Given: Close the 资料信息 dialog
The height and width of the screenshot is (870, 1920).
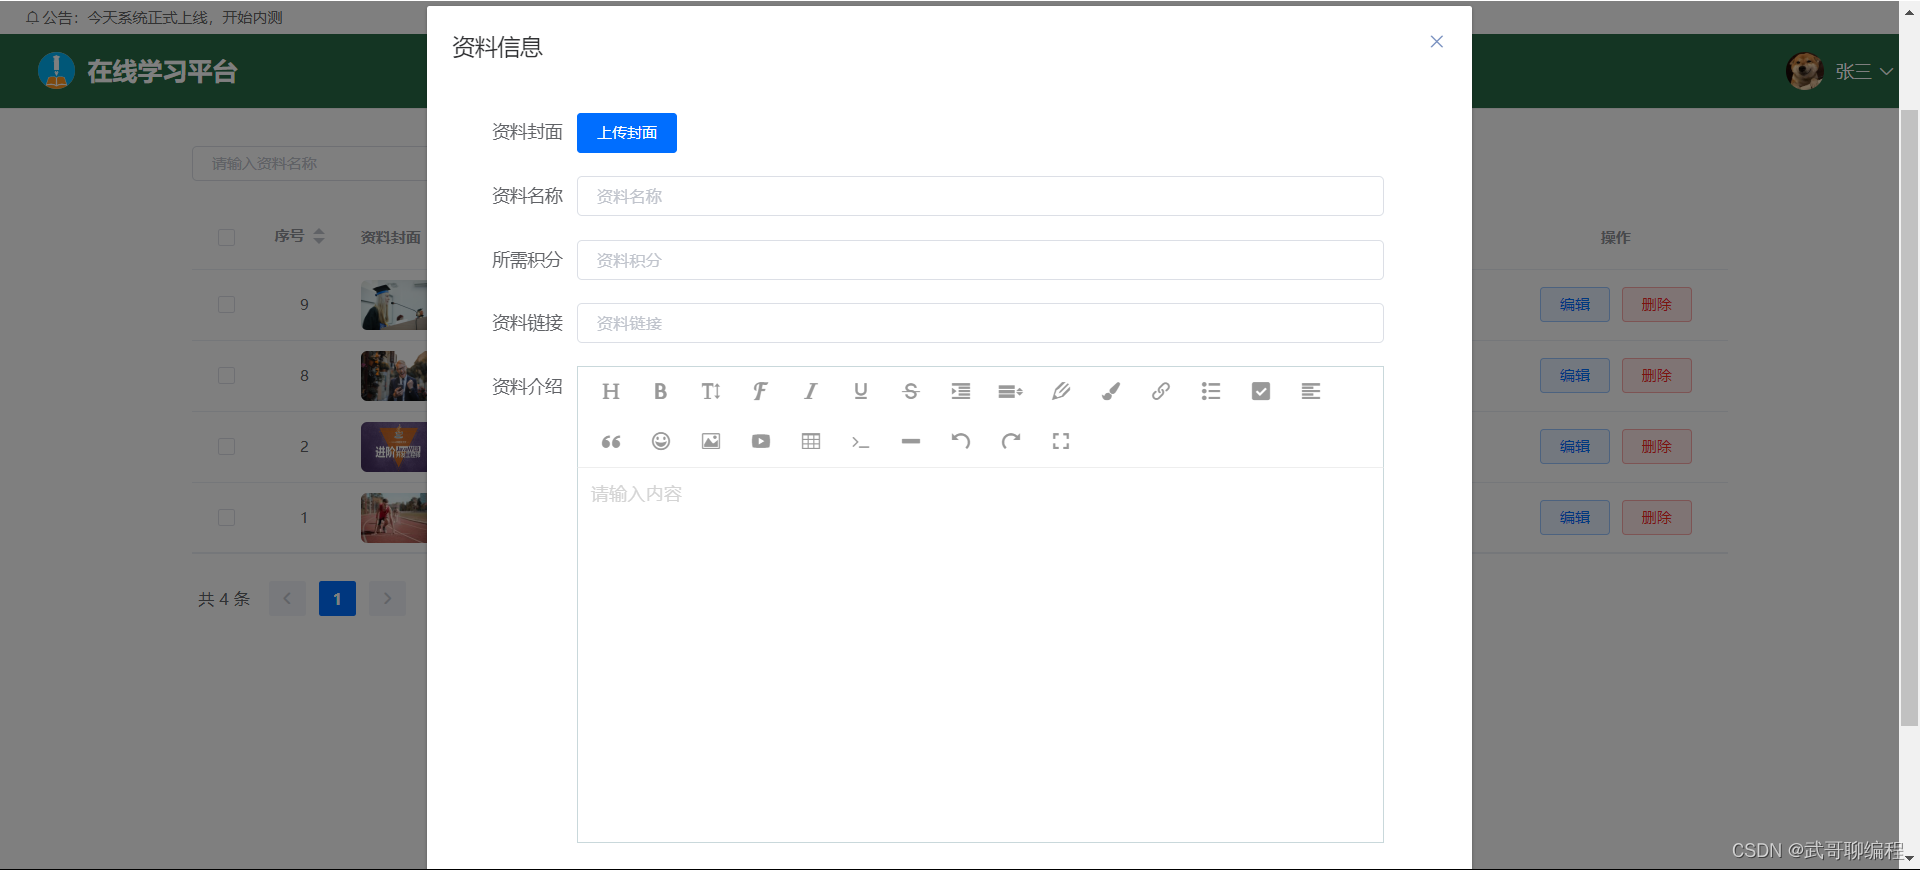Looking at the screenshot, I should pos(1437,42).
